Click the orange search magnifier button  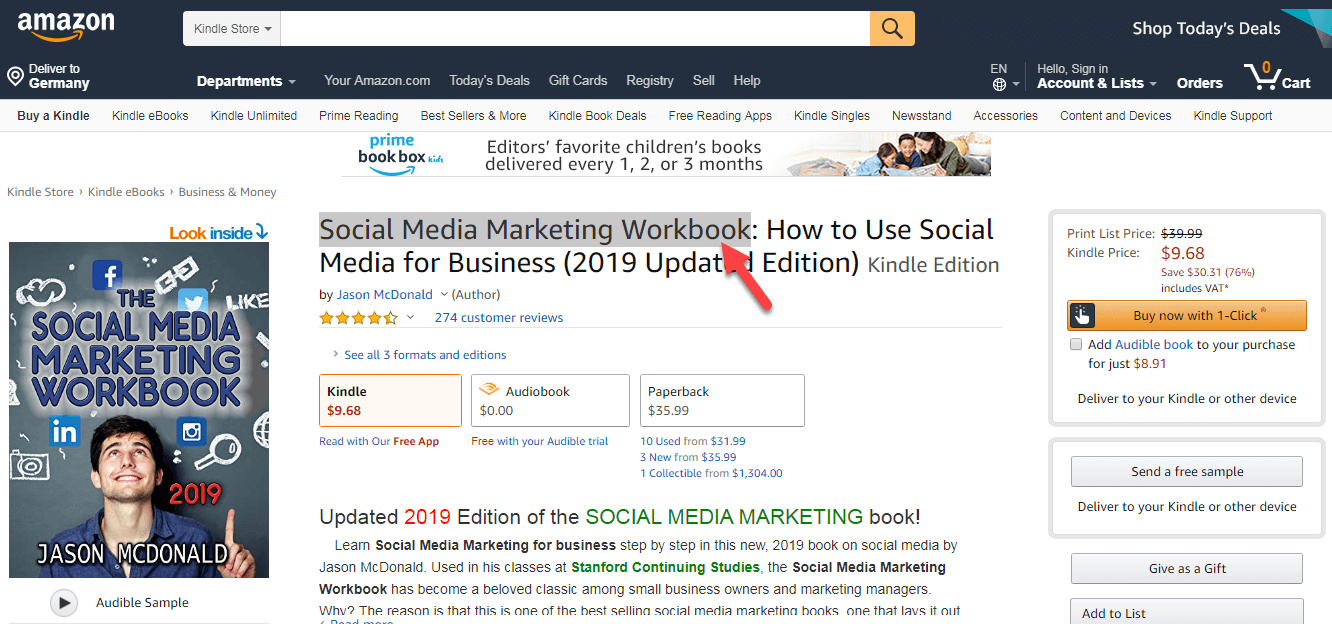892,29
